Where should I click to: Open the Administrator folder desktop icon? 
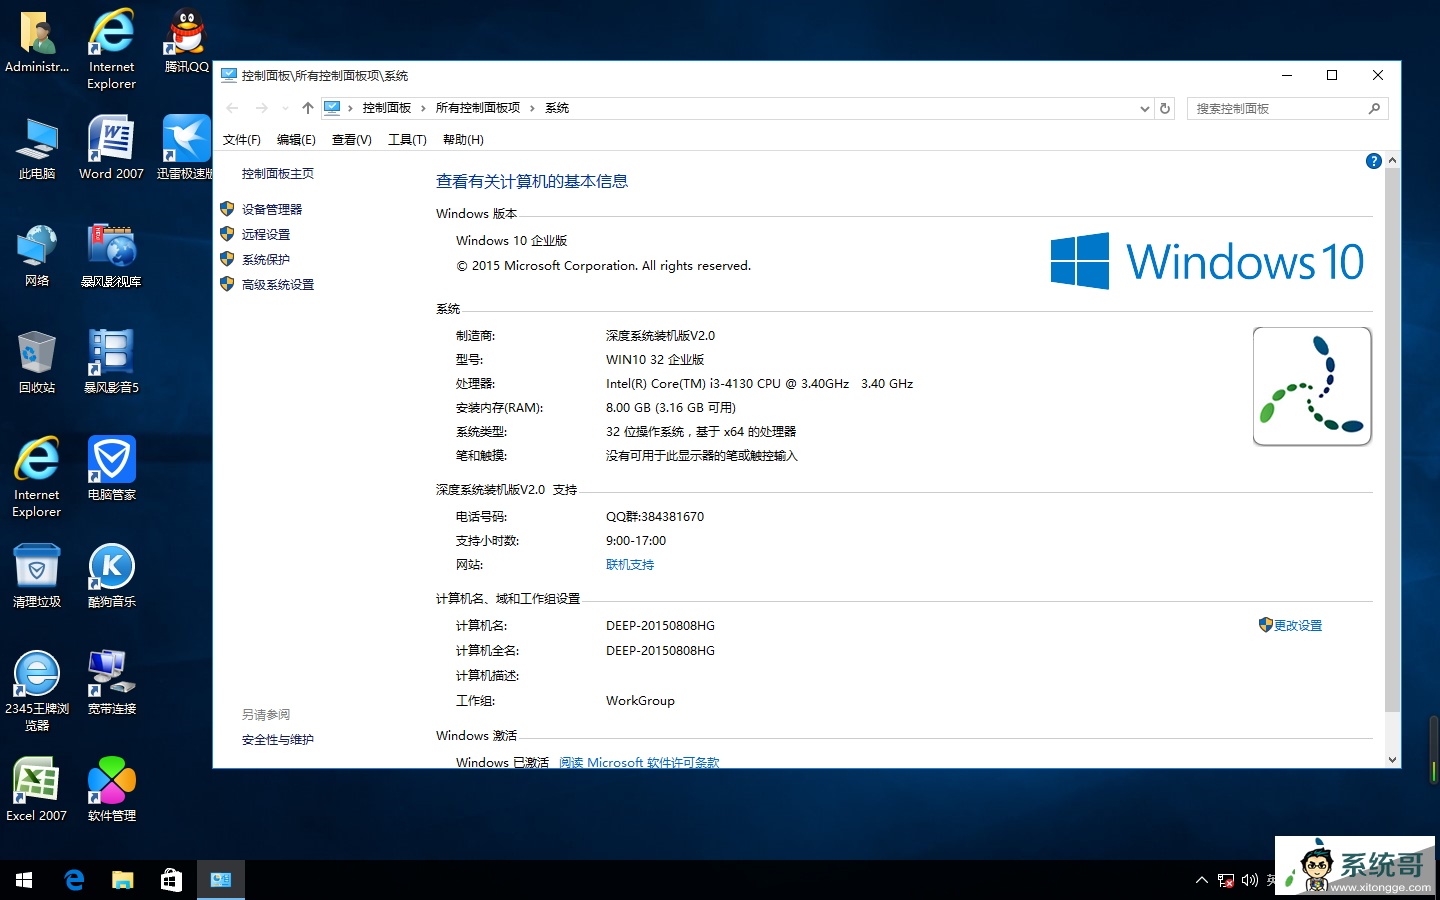tap(37, 42)
